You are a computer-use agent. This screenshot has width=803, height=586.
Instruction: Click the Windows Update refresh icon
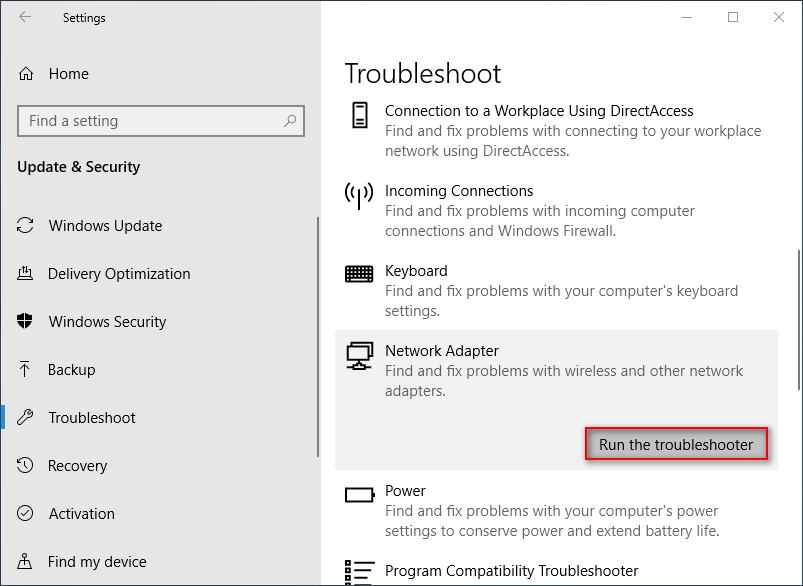[26, 226]
